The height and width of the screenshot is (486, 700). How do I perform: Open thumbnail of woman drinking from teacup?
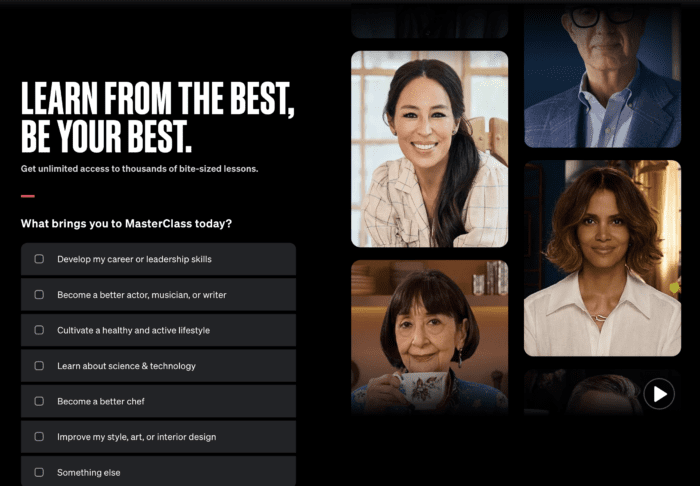429,338
